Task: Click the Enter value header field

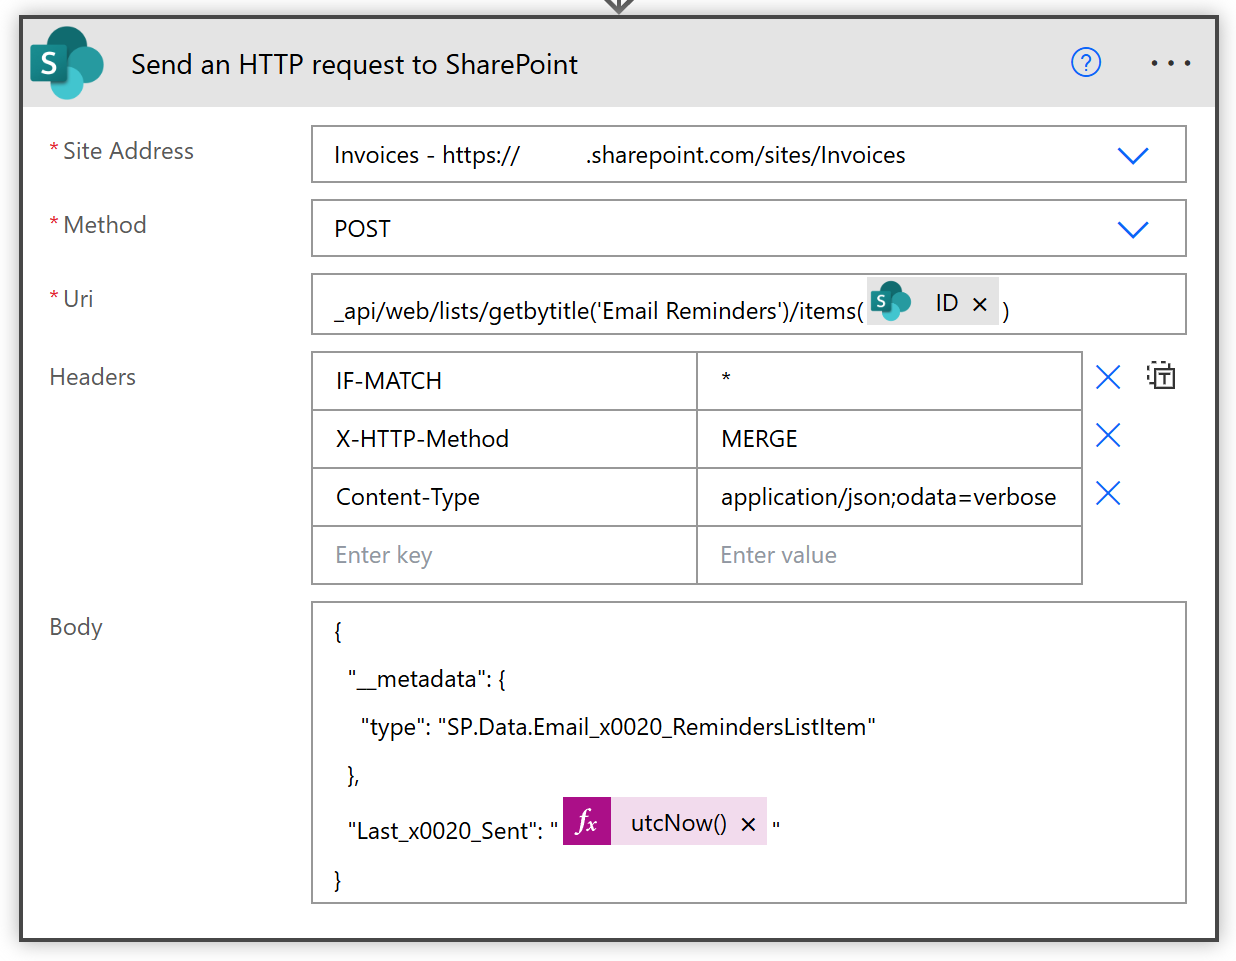Action: pyautogui.click(x=888, y=555)
